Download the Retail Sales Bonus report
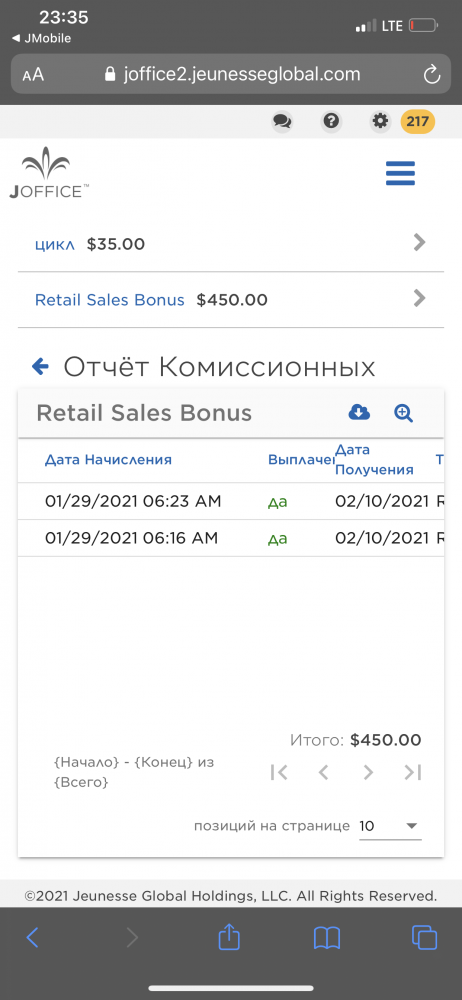This screenshot has height=1000, width=462. pos(359,413)
